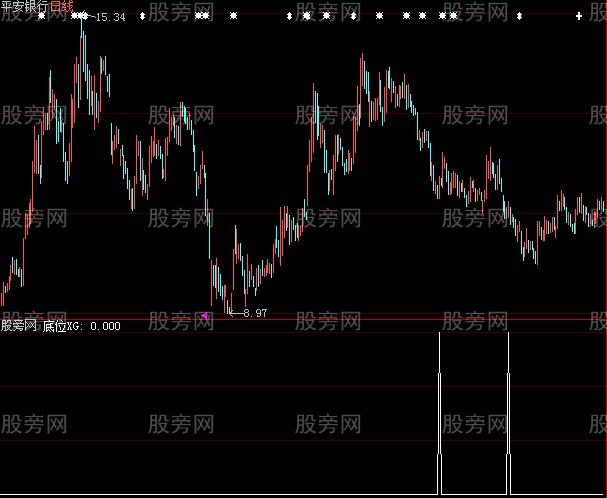Select the leftmost diamond marker in top row
The image size is (607, 498).
141,17
